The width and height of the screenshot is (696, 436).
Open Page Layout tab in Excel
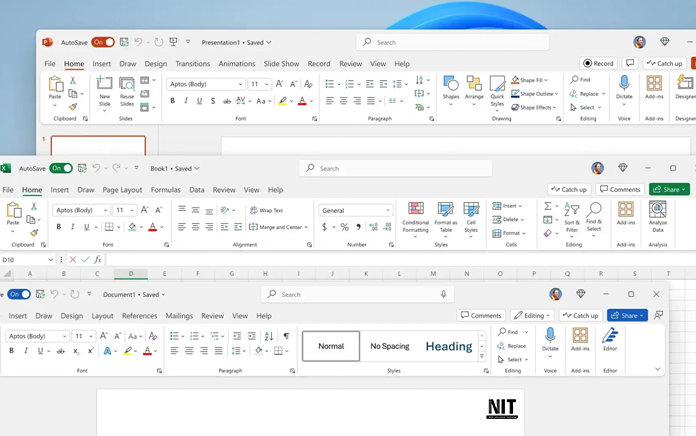122,190
